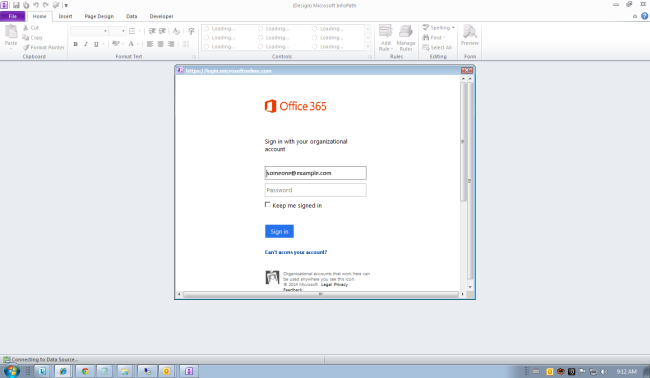Open the font name combo box
650x378 pixels.
pos(89,31)
